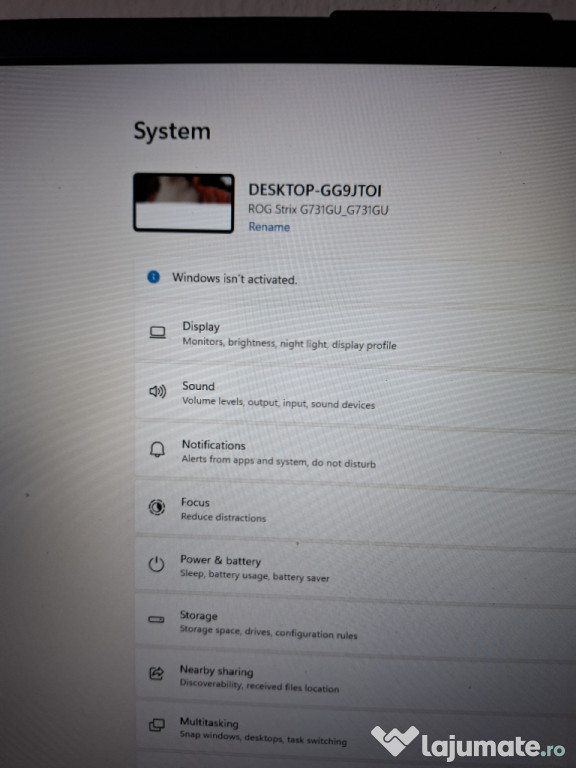Open the Display settings entry
The height and width of the screenshot is (768, 576).
tap(355, 335)
